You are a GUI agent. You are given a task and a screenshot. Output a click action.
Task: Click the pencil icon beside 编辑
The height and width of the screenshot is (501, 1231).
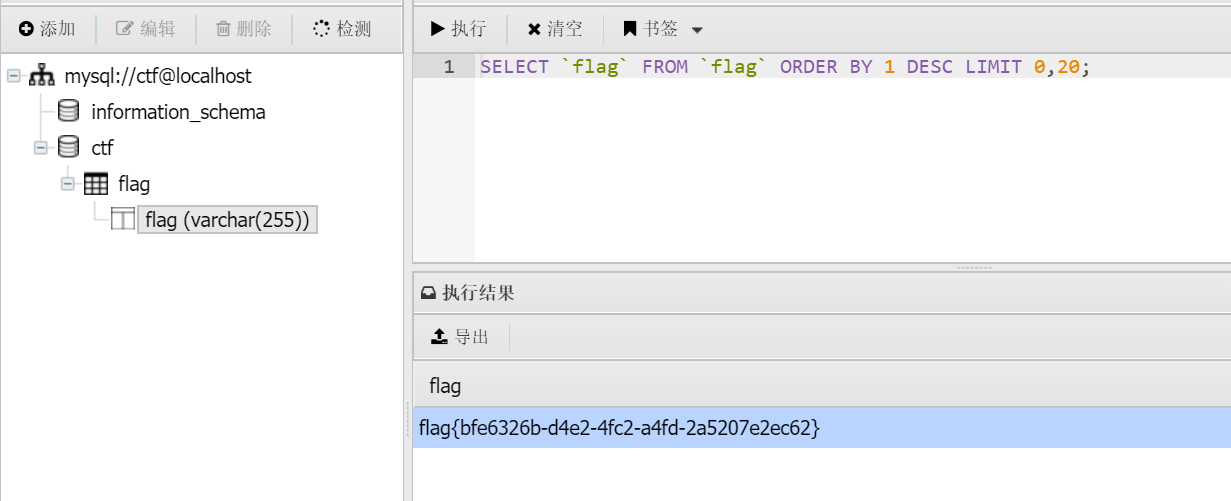(125, 29)
